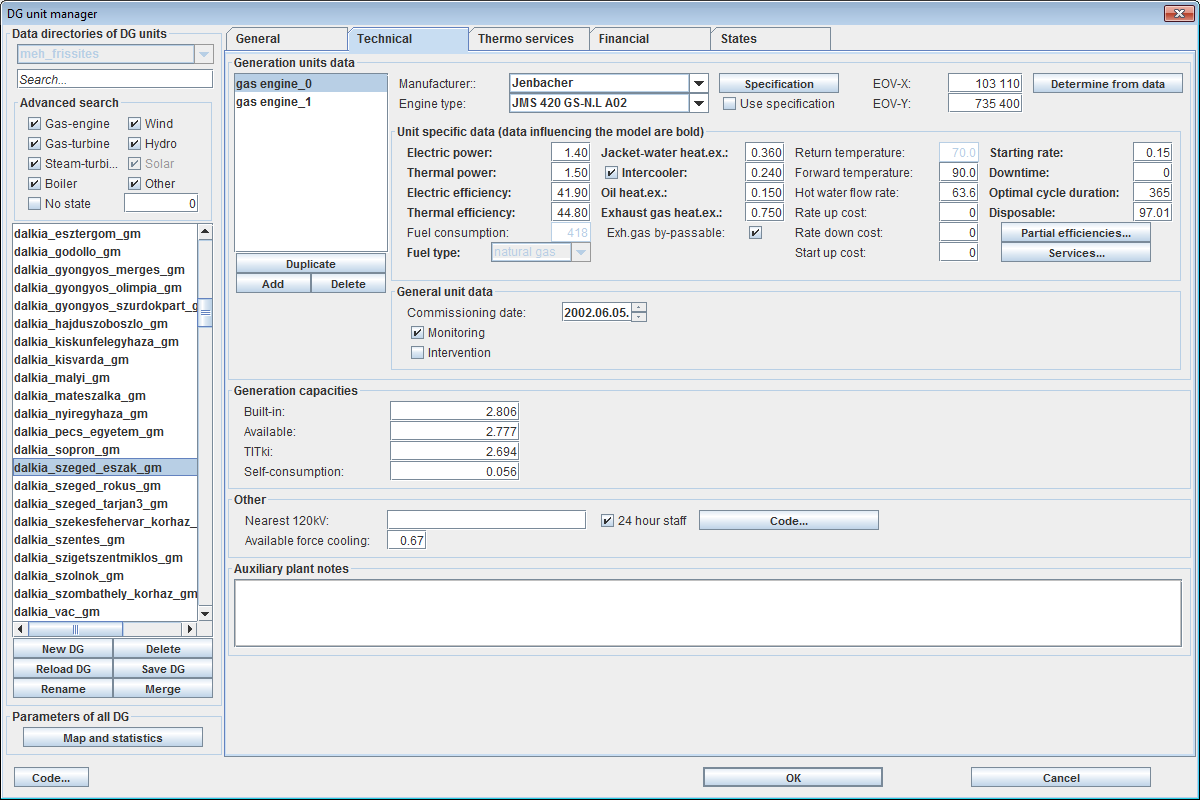1200x800 pixels.
Task: Click the Forward temperature field
Action: [x=958, y=173]
